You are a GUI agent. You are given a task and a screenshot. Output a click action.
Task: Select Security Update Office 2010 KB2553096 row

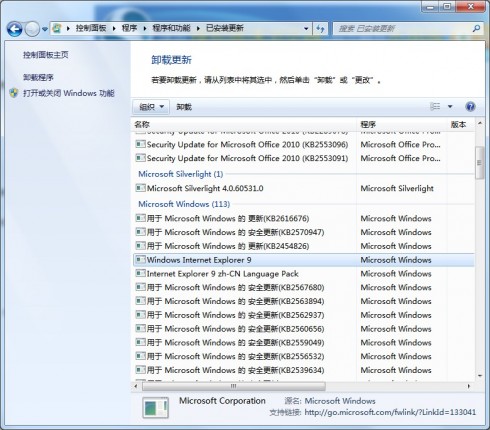click(x=303, y=144)
